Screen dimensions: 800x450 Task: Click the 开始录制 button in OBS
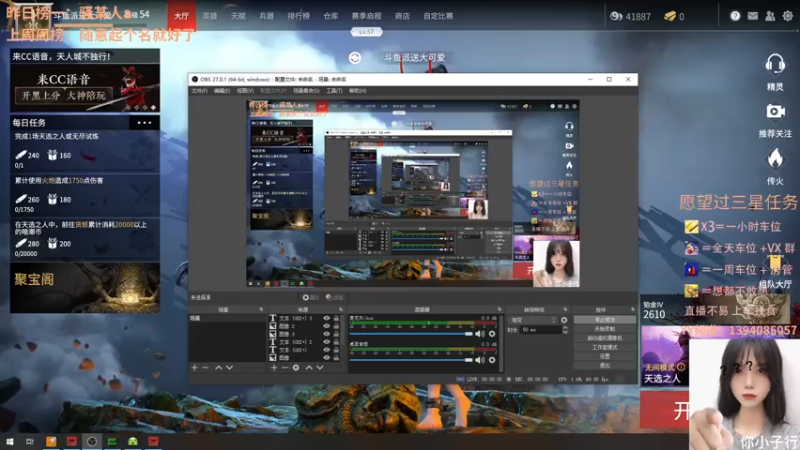point(605,329)
